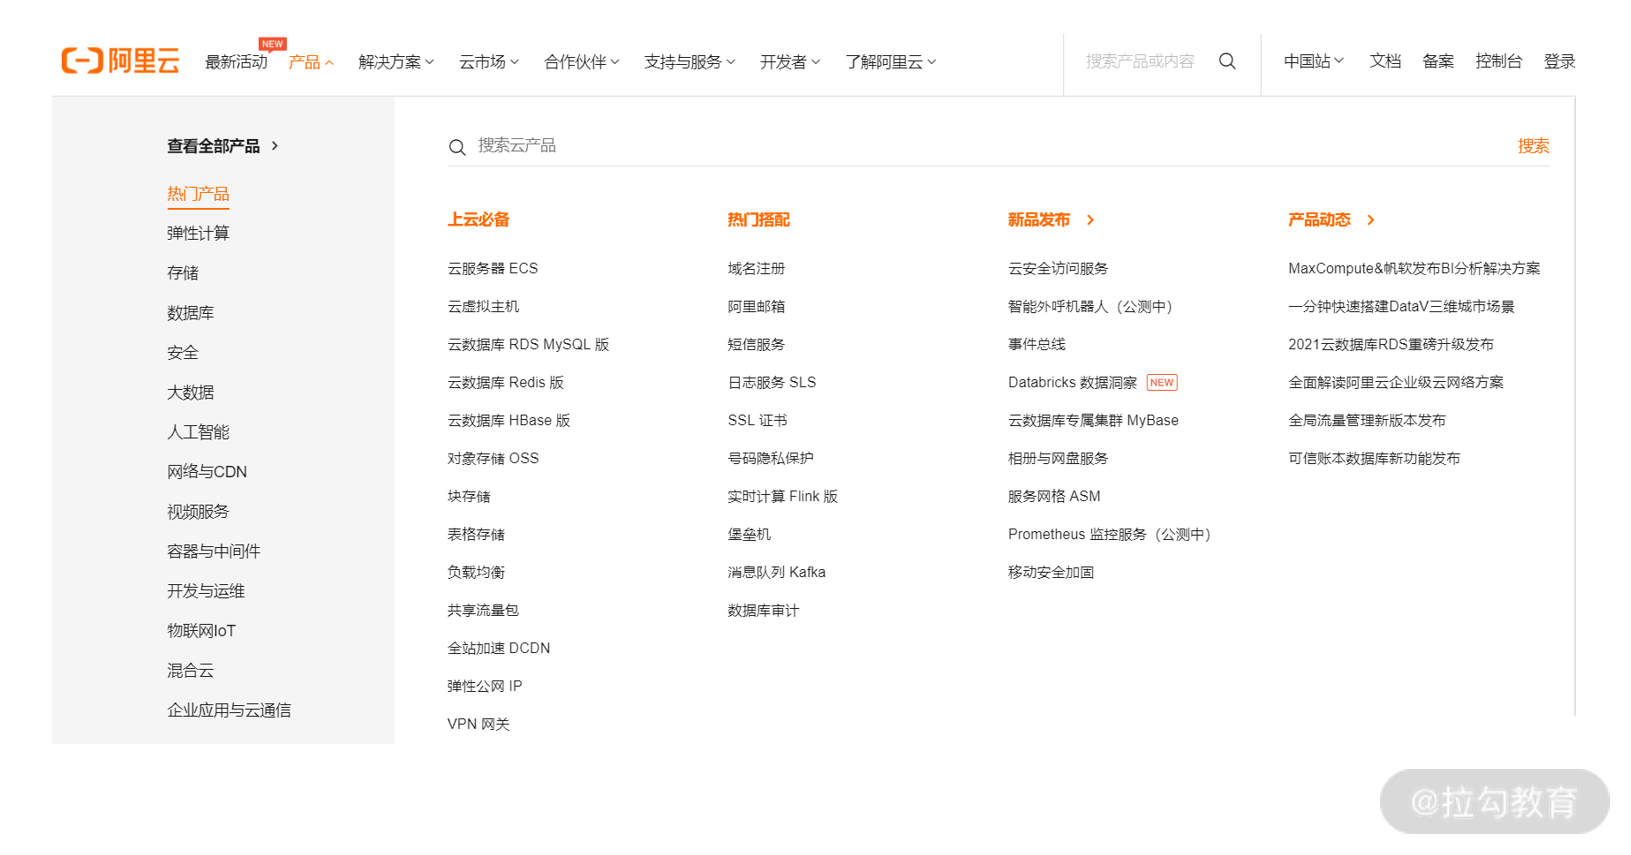Click the 登录 link

click(x=1559, y=61)
